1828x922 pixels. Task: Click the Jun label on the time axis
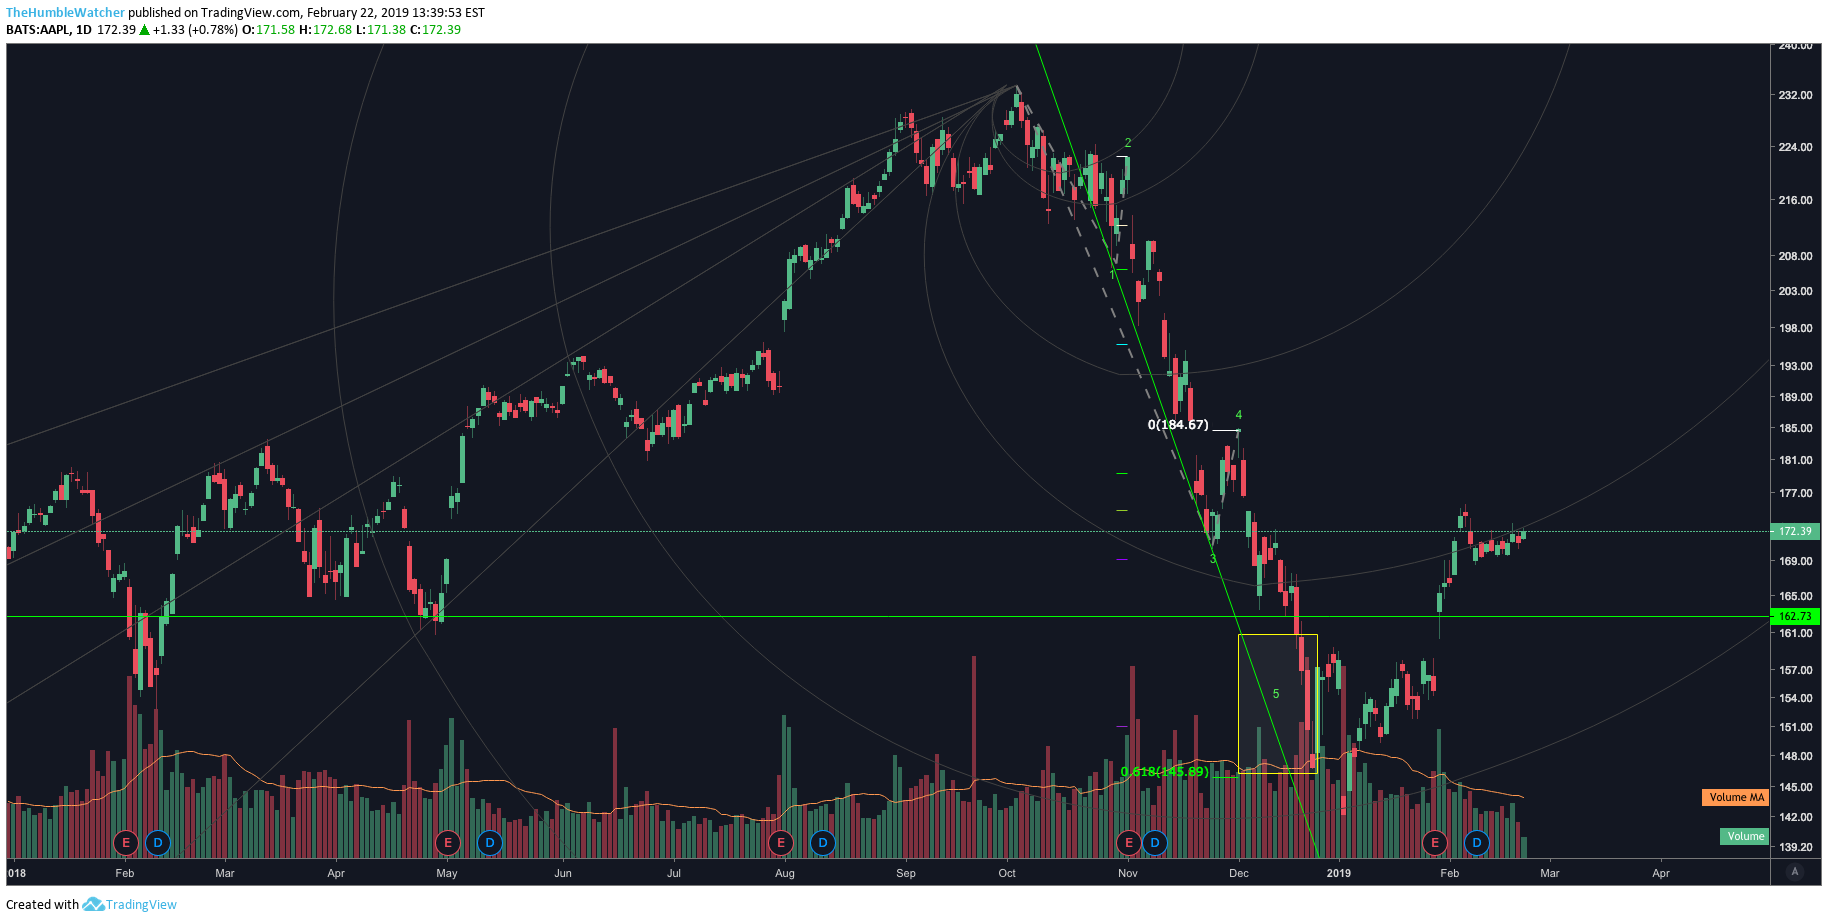click(x=563, y=873)
